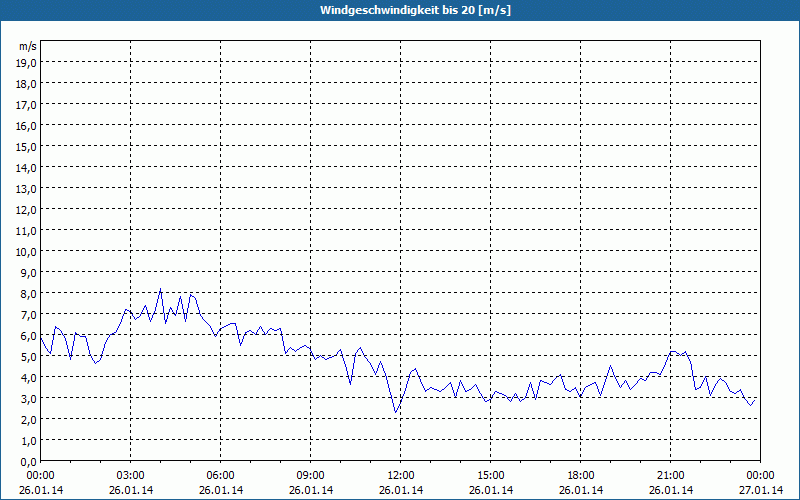Screen dimensions: 800x500
Task: Click the 18:00 time axis label
Action: [x=581, y=476]
